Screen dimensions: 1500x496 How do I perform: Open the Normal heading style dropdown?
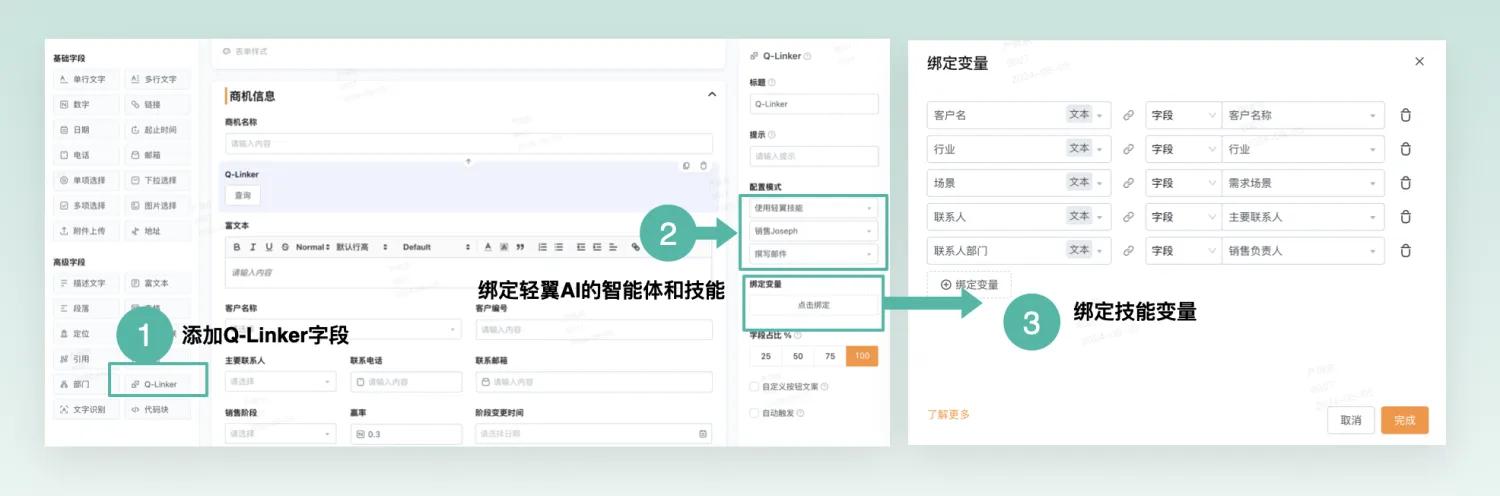click(x=313, y=247)
